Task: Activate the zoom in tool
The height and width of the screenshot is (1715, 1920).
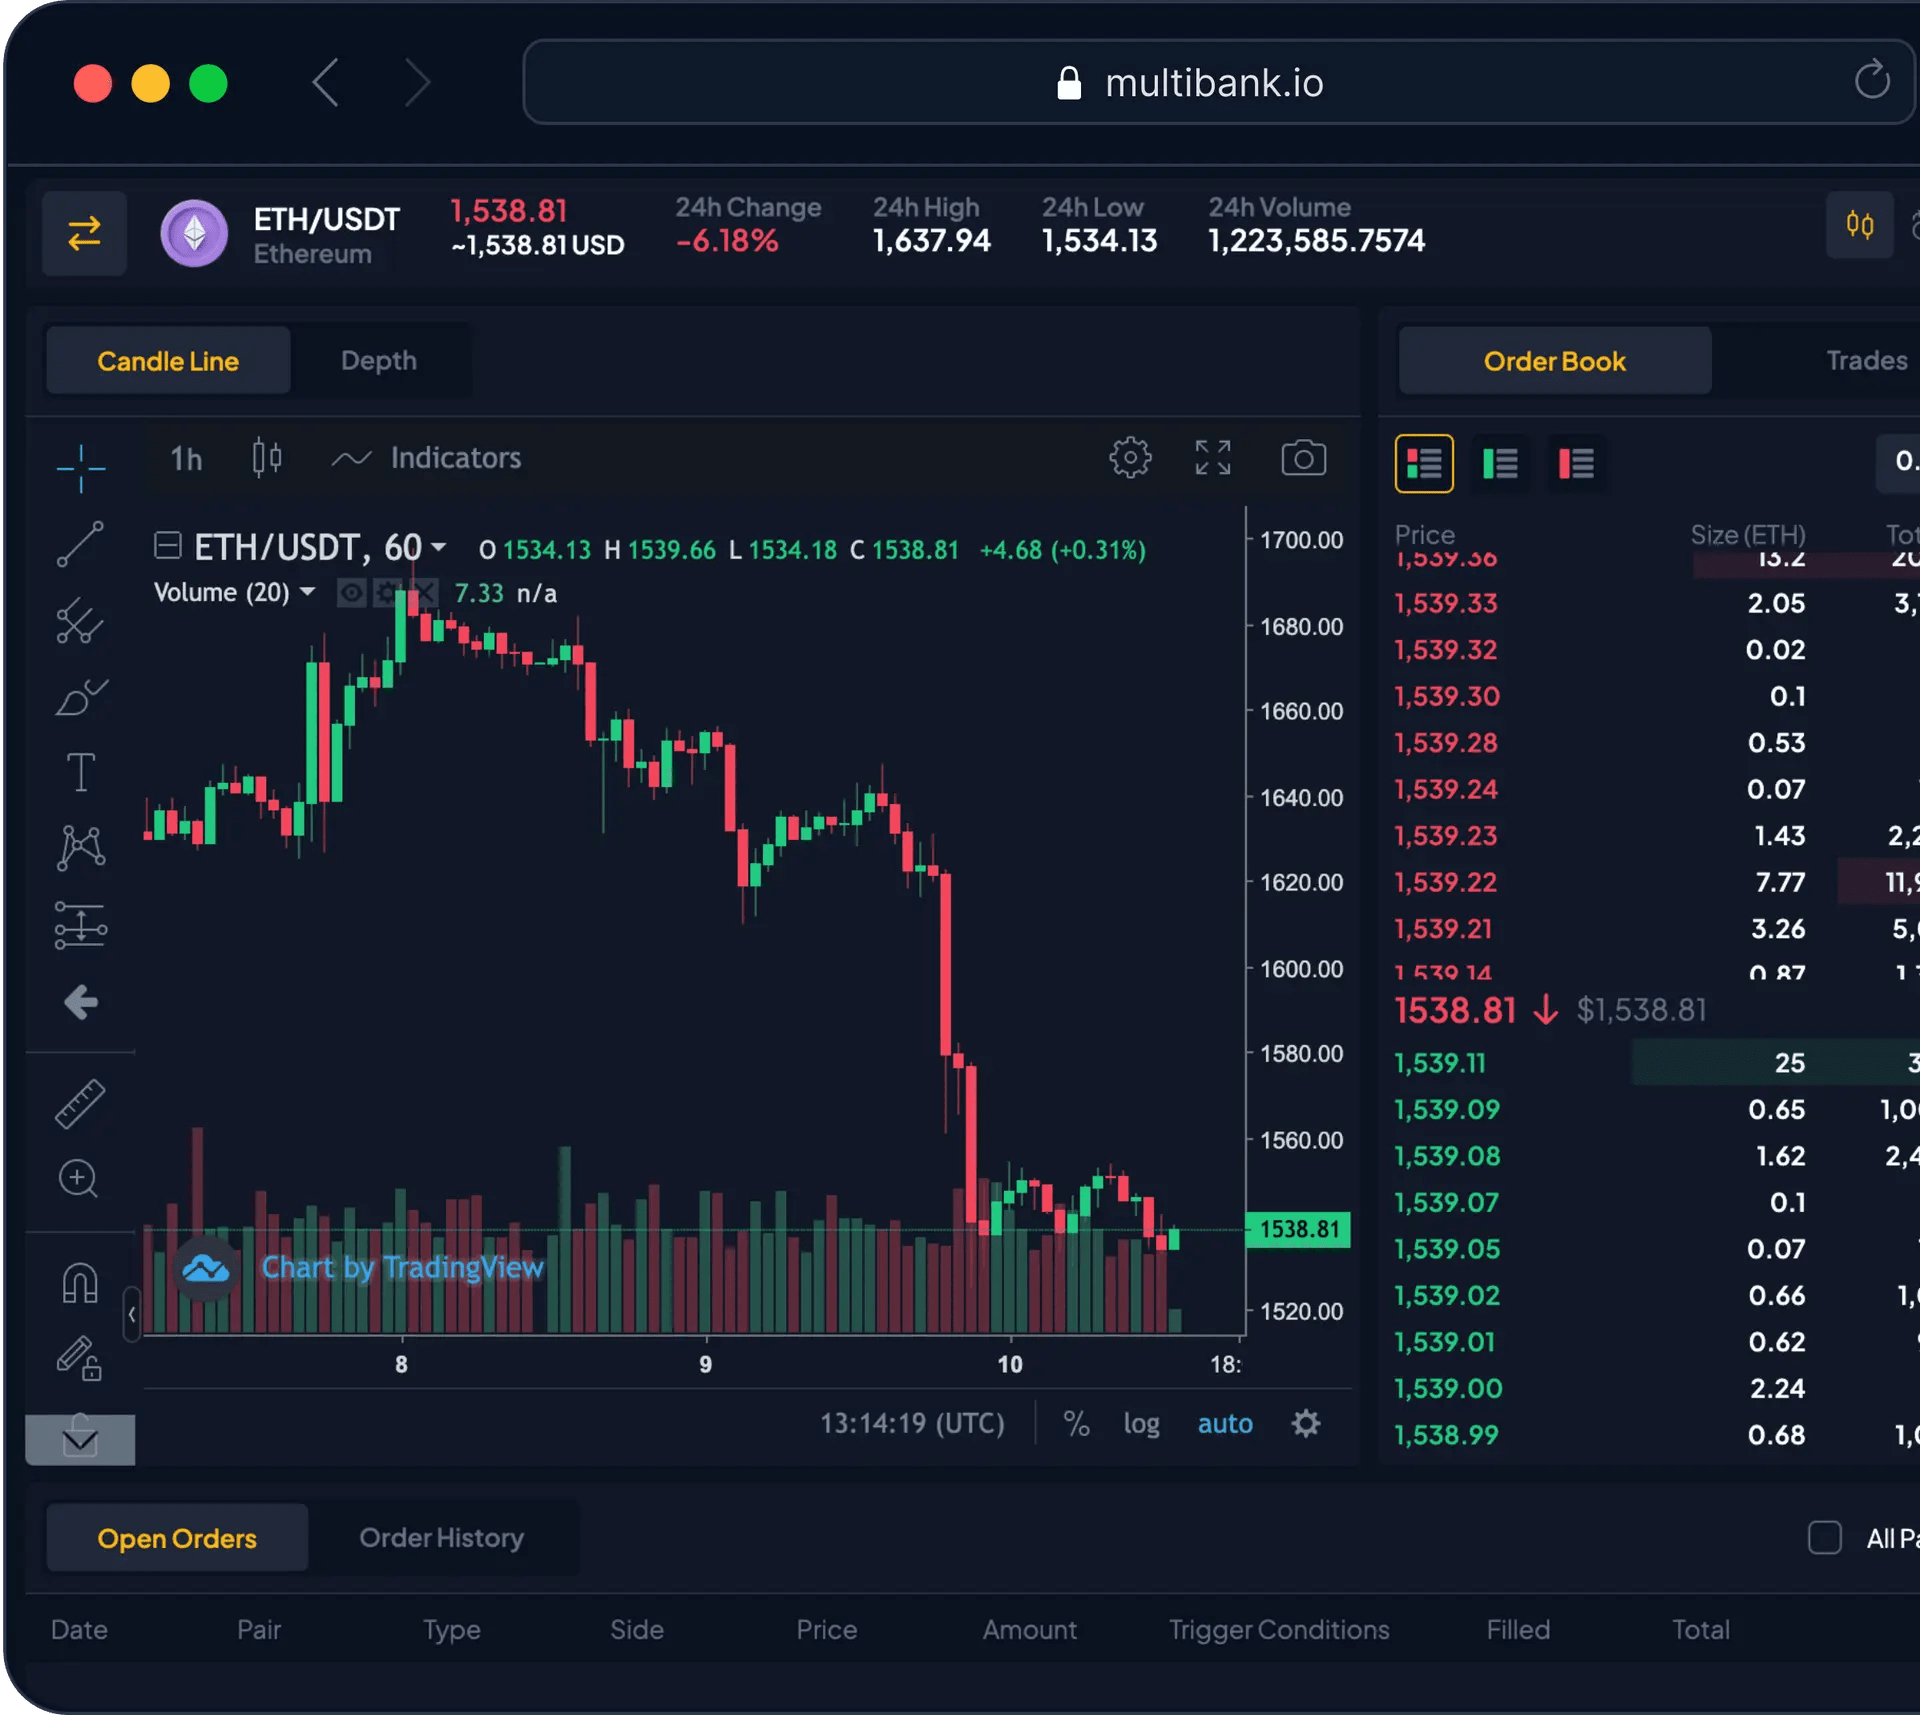Action: coord(79,1178)
